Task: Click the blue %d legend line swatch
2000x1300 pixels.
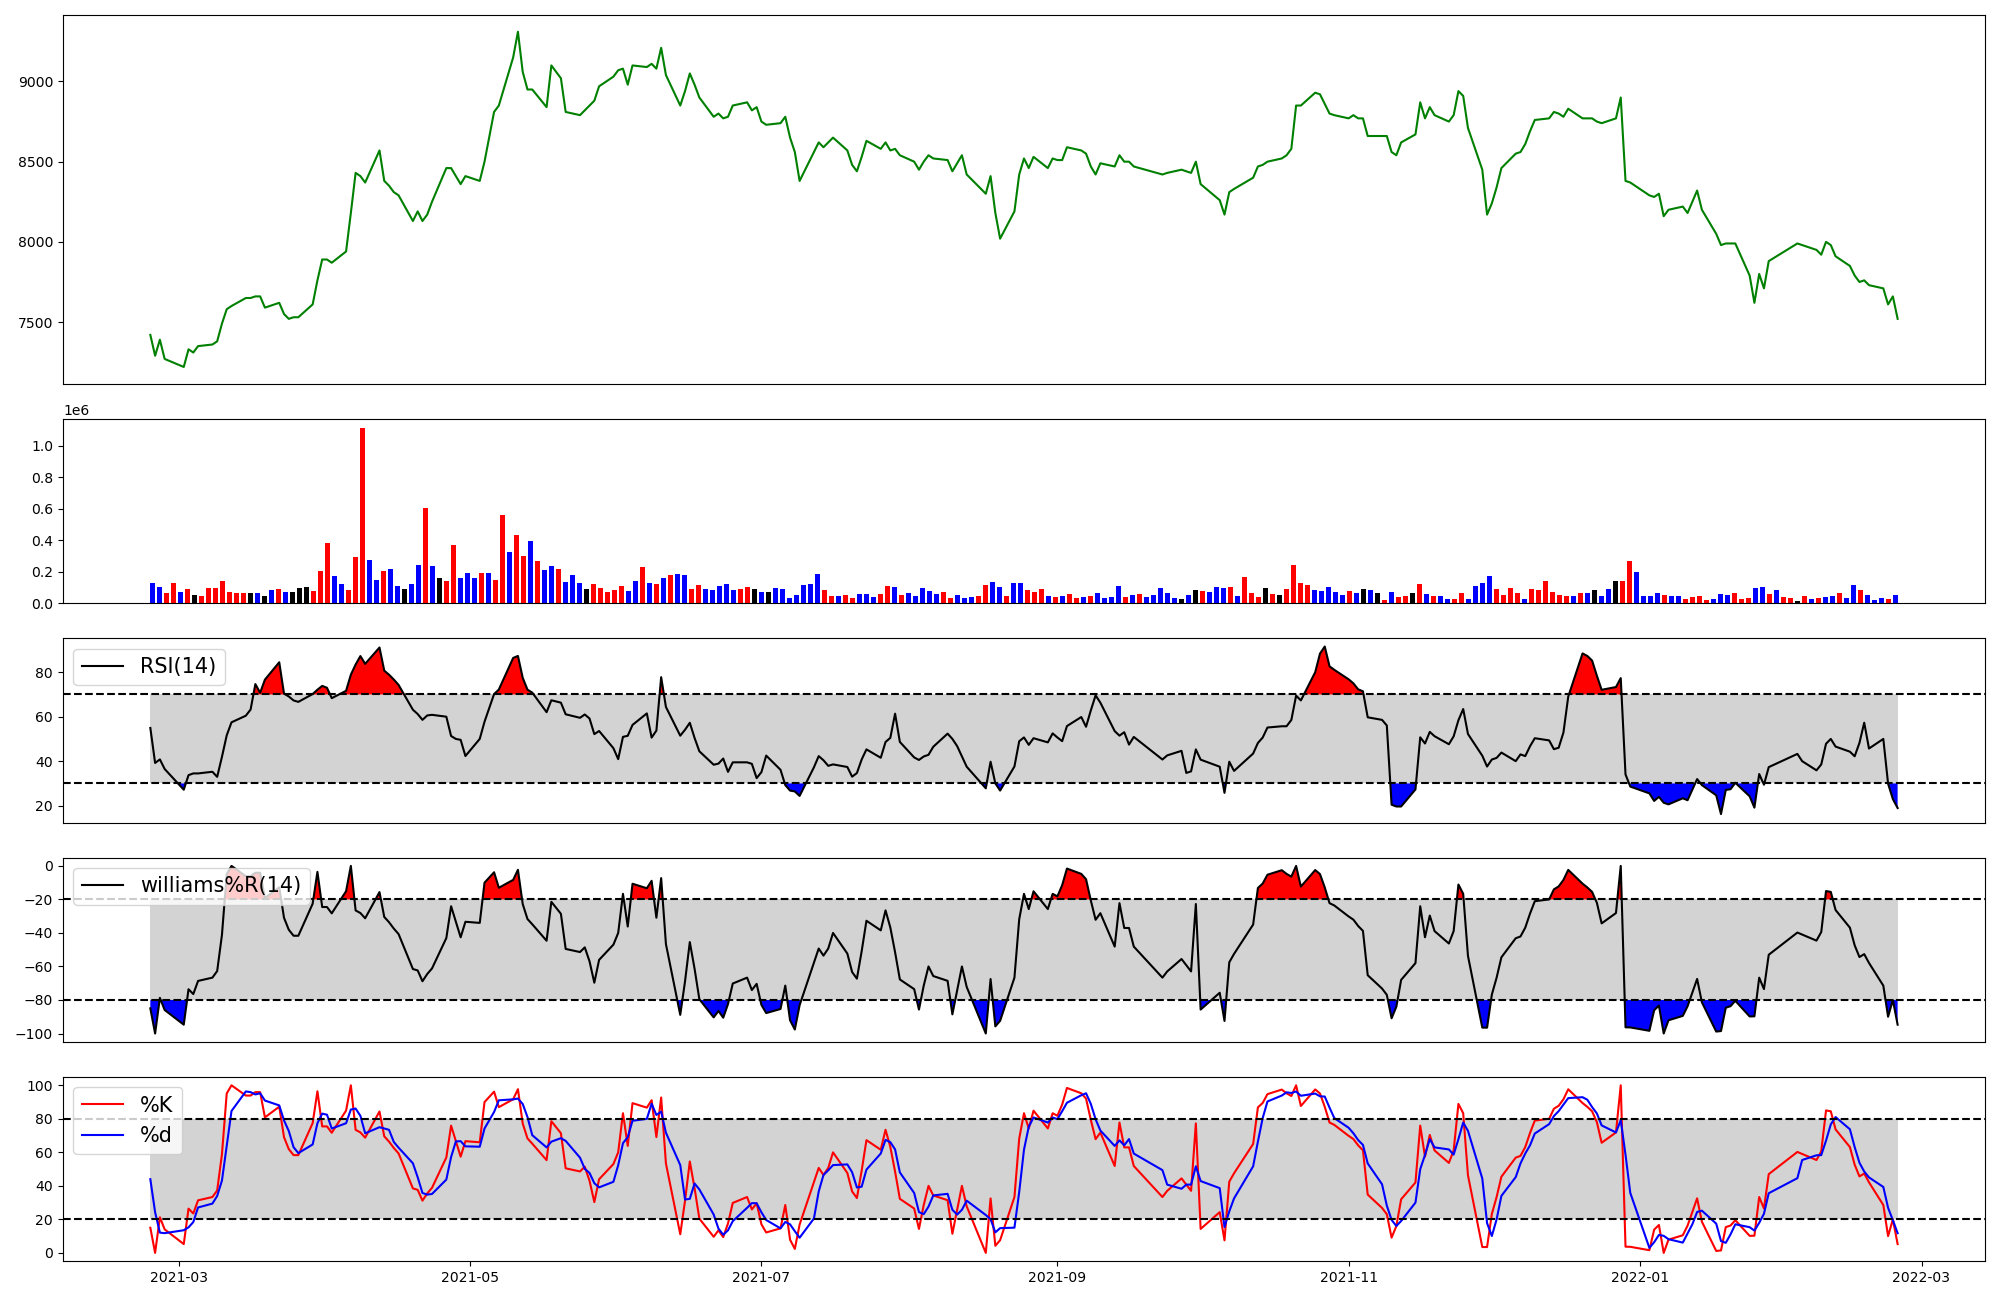Action: [103, 1135]
